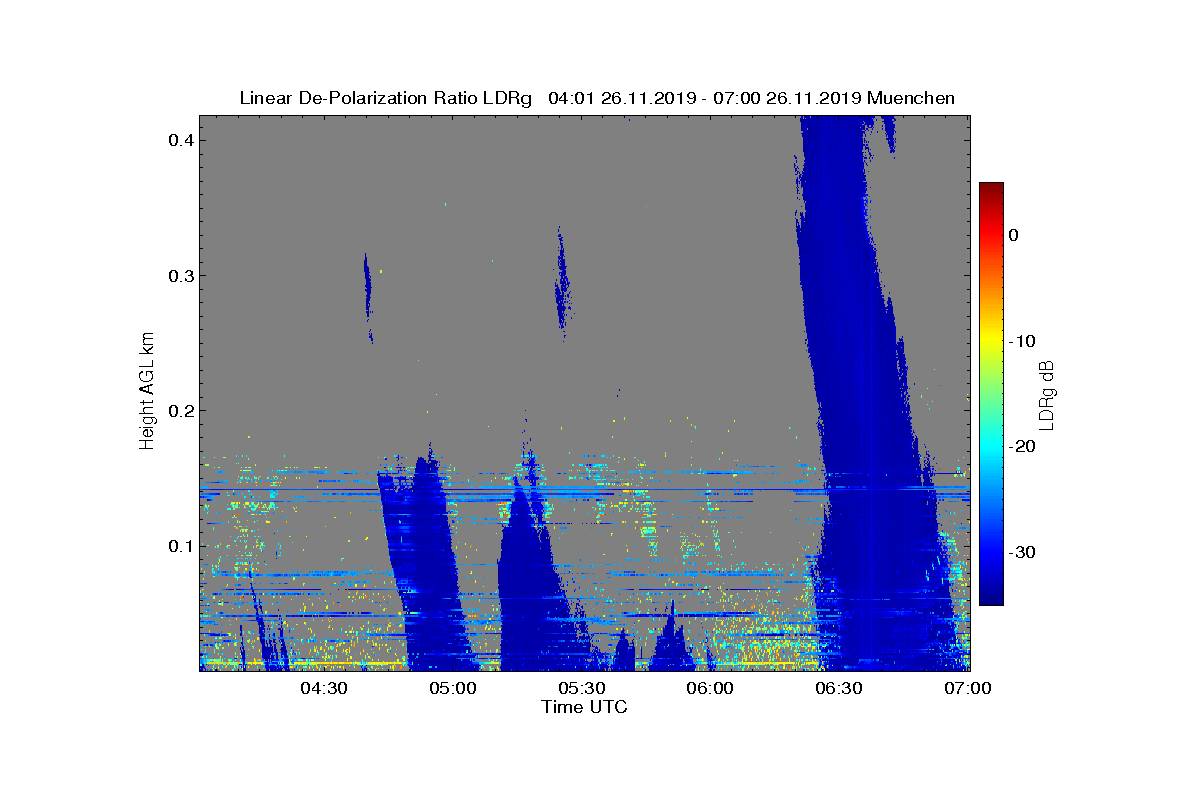The width and height of the screenshot is (1200, 800).
Task: Click the 07:00 time tick label
Action: tap(969, 688)
